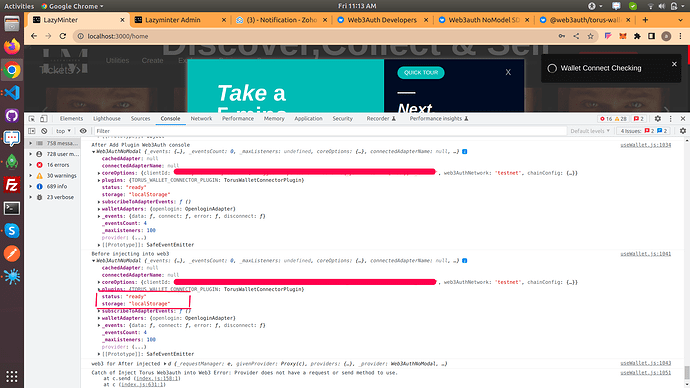Open DevTools more options menu
Image resolution: width=690 pixels, height=388 pixels.
(671, 119)
